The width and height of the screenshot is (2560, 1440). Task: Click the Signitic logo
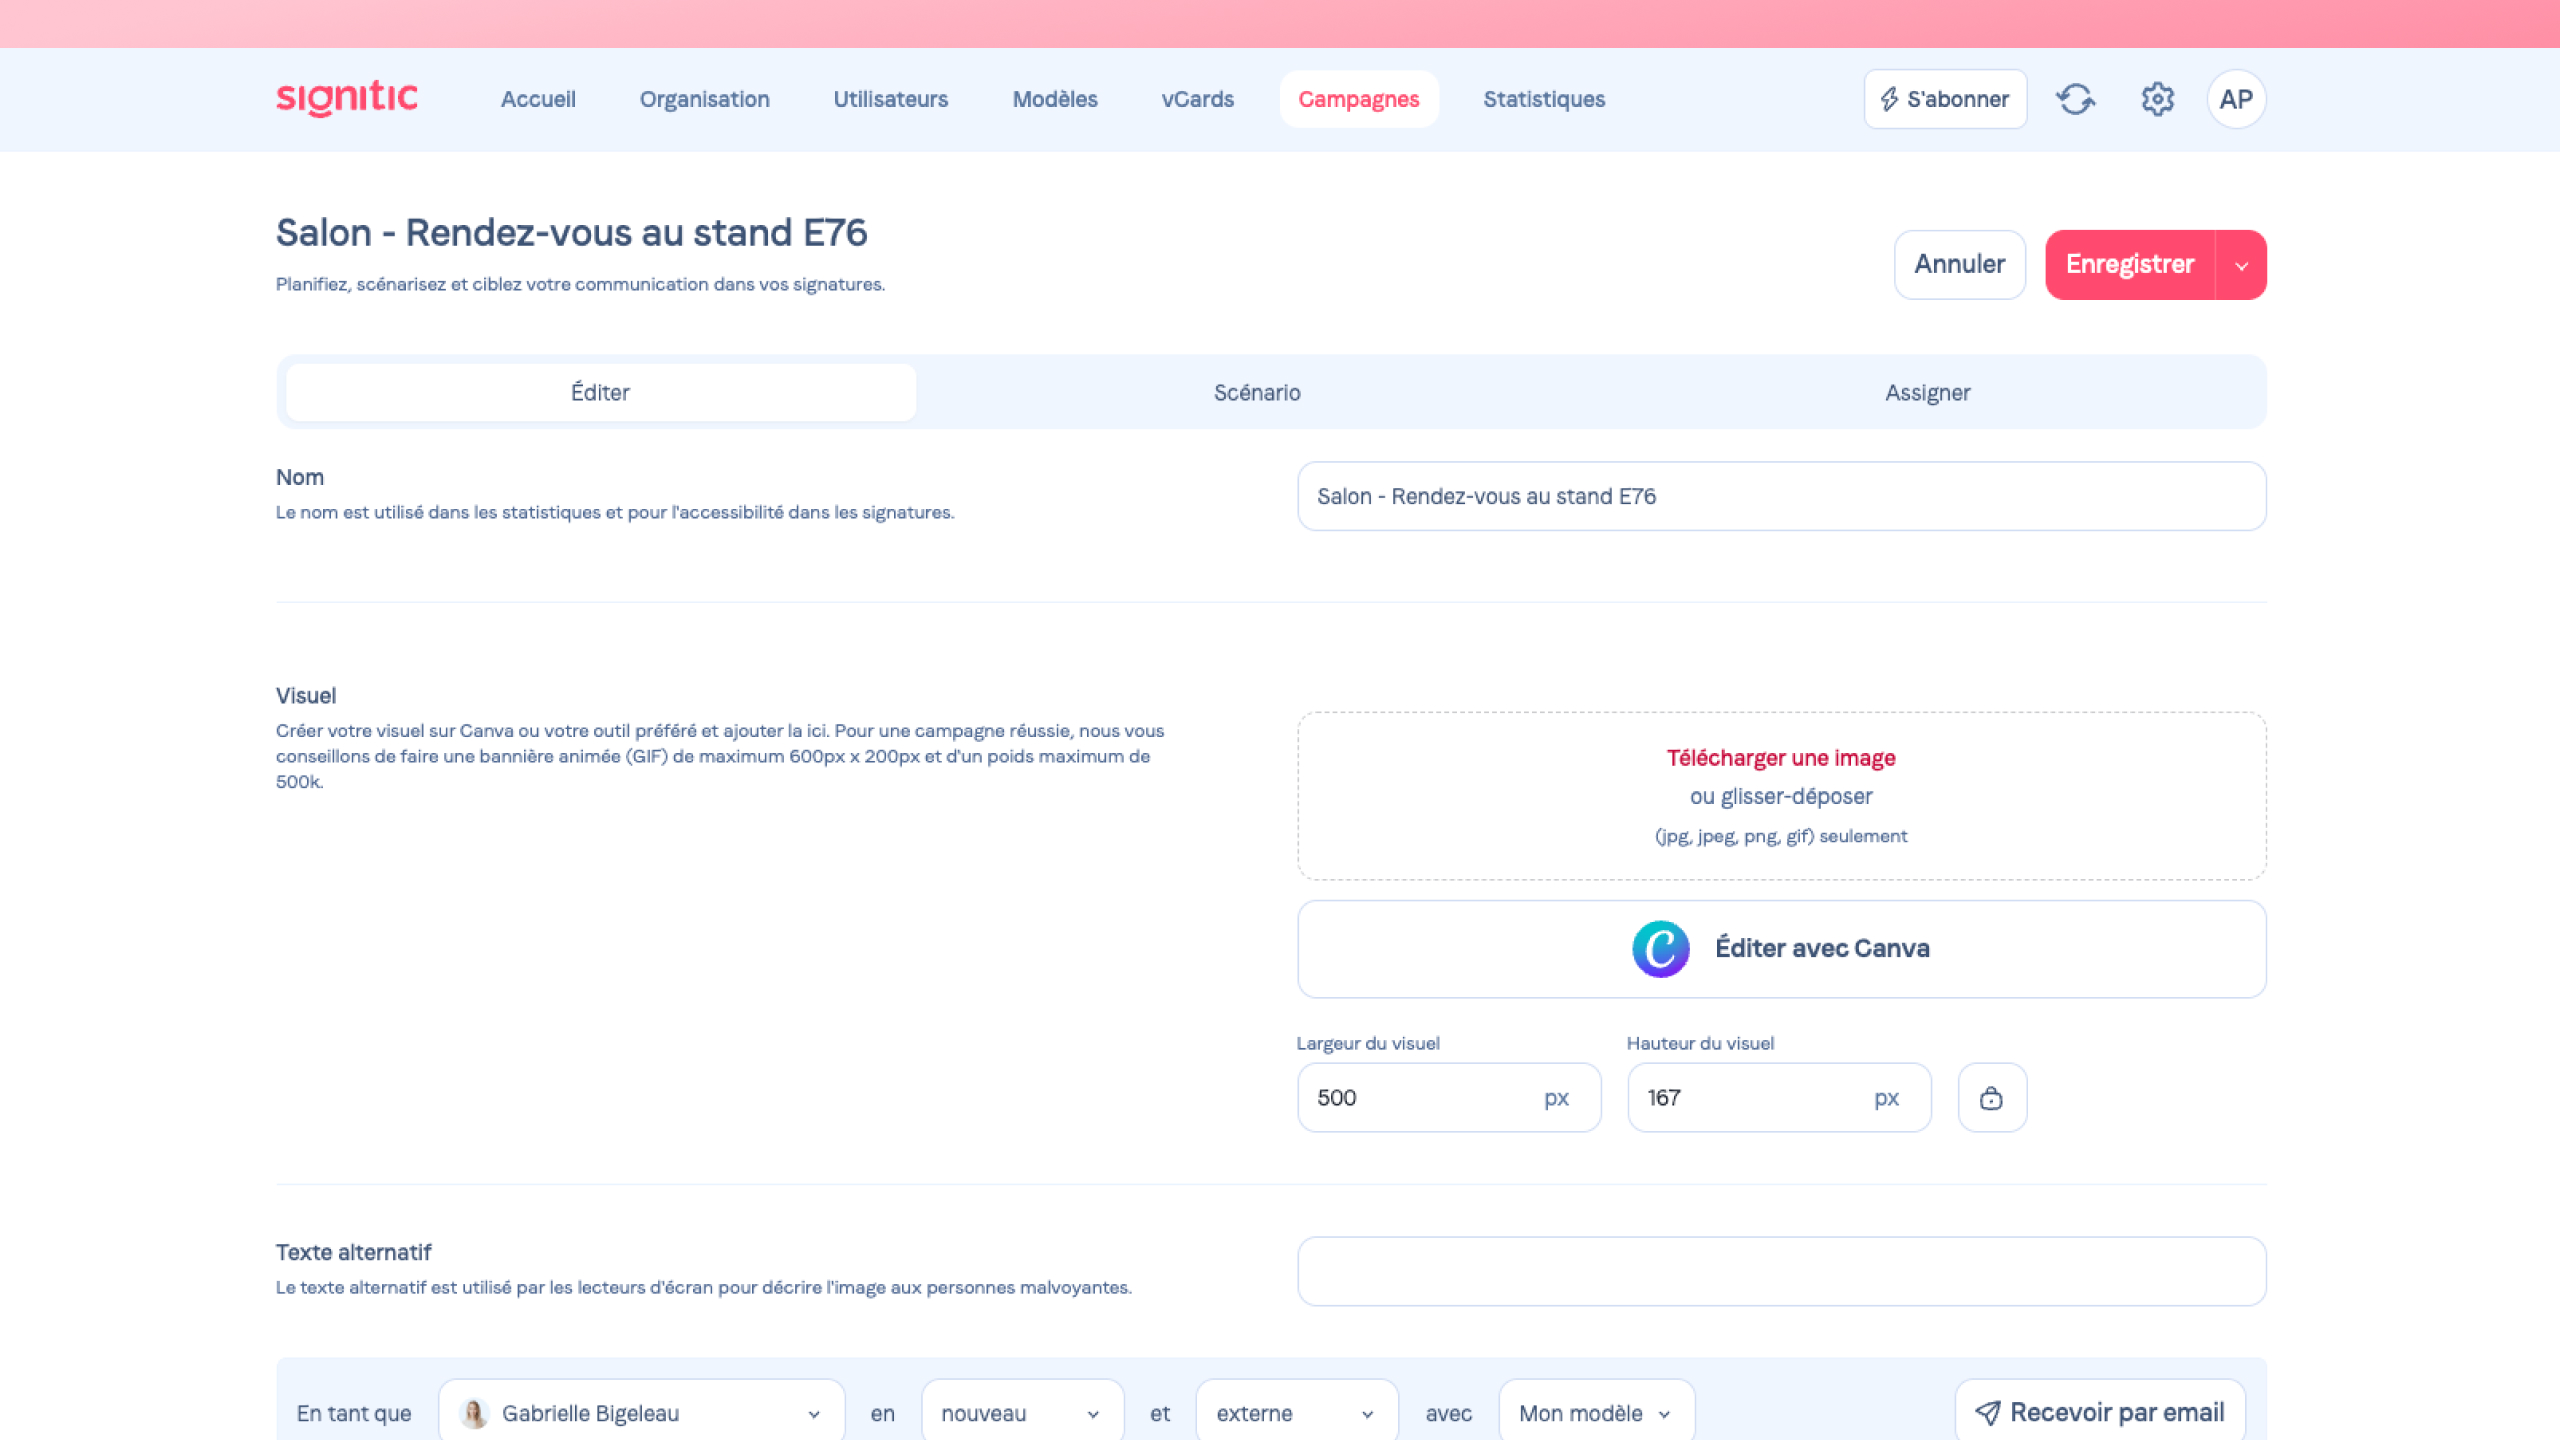pos(347,98)
